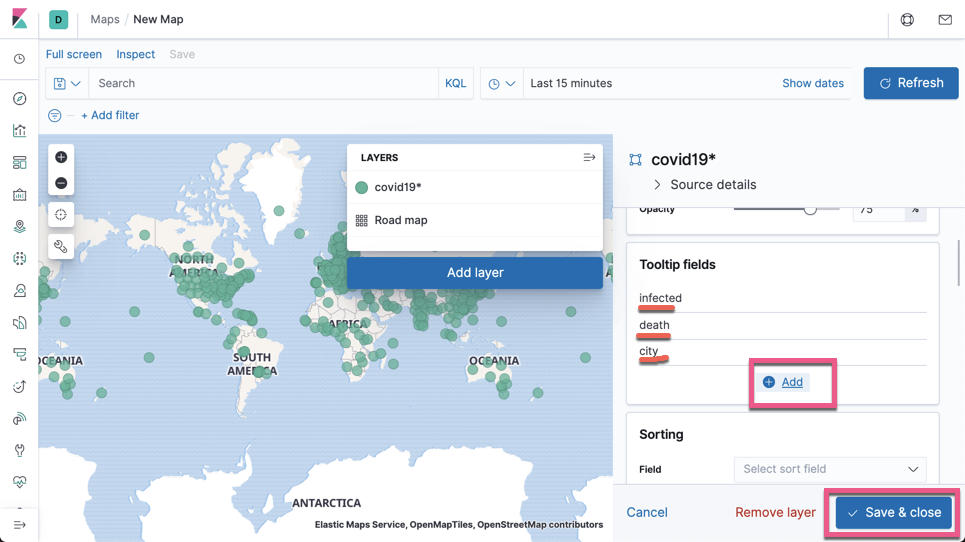965x542 pixels.
Task: Open Machine Learning icon in sidebar
Action: [x=20, y=258]
